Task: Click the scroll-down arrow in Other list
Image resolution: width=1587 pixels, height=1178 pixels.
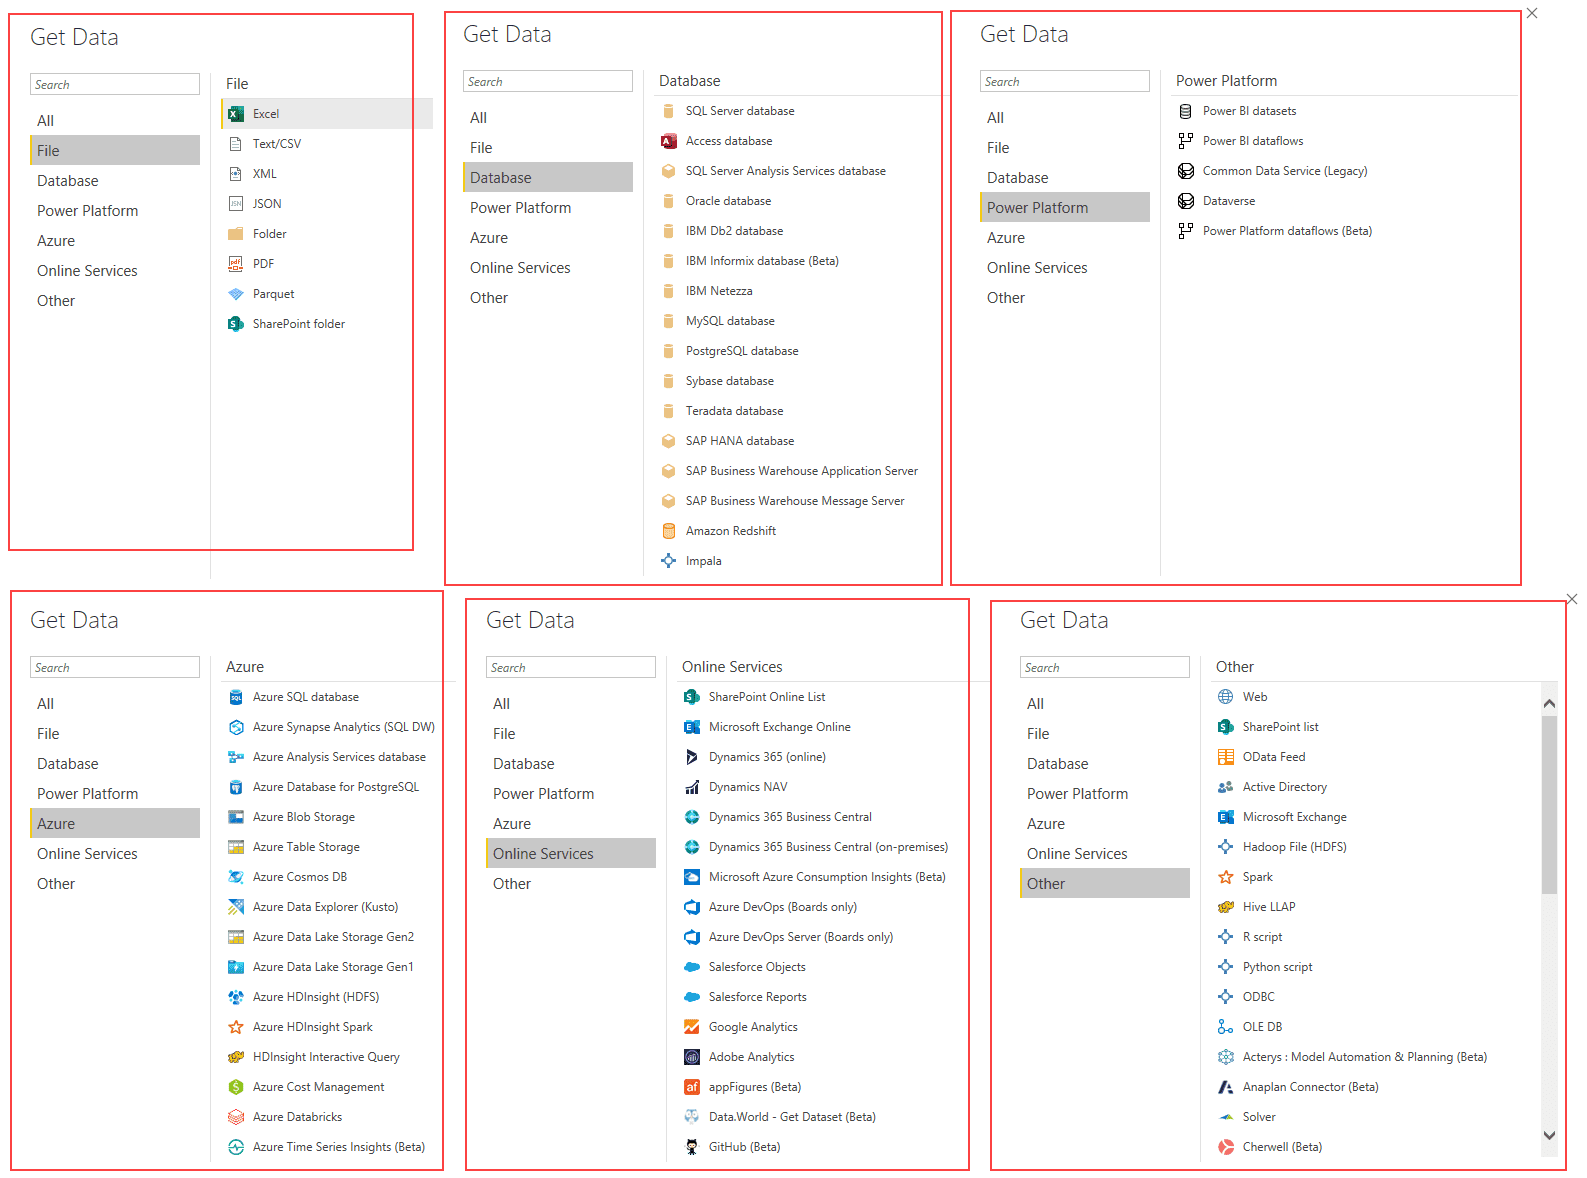Action: coord(1549,1135)
